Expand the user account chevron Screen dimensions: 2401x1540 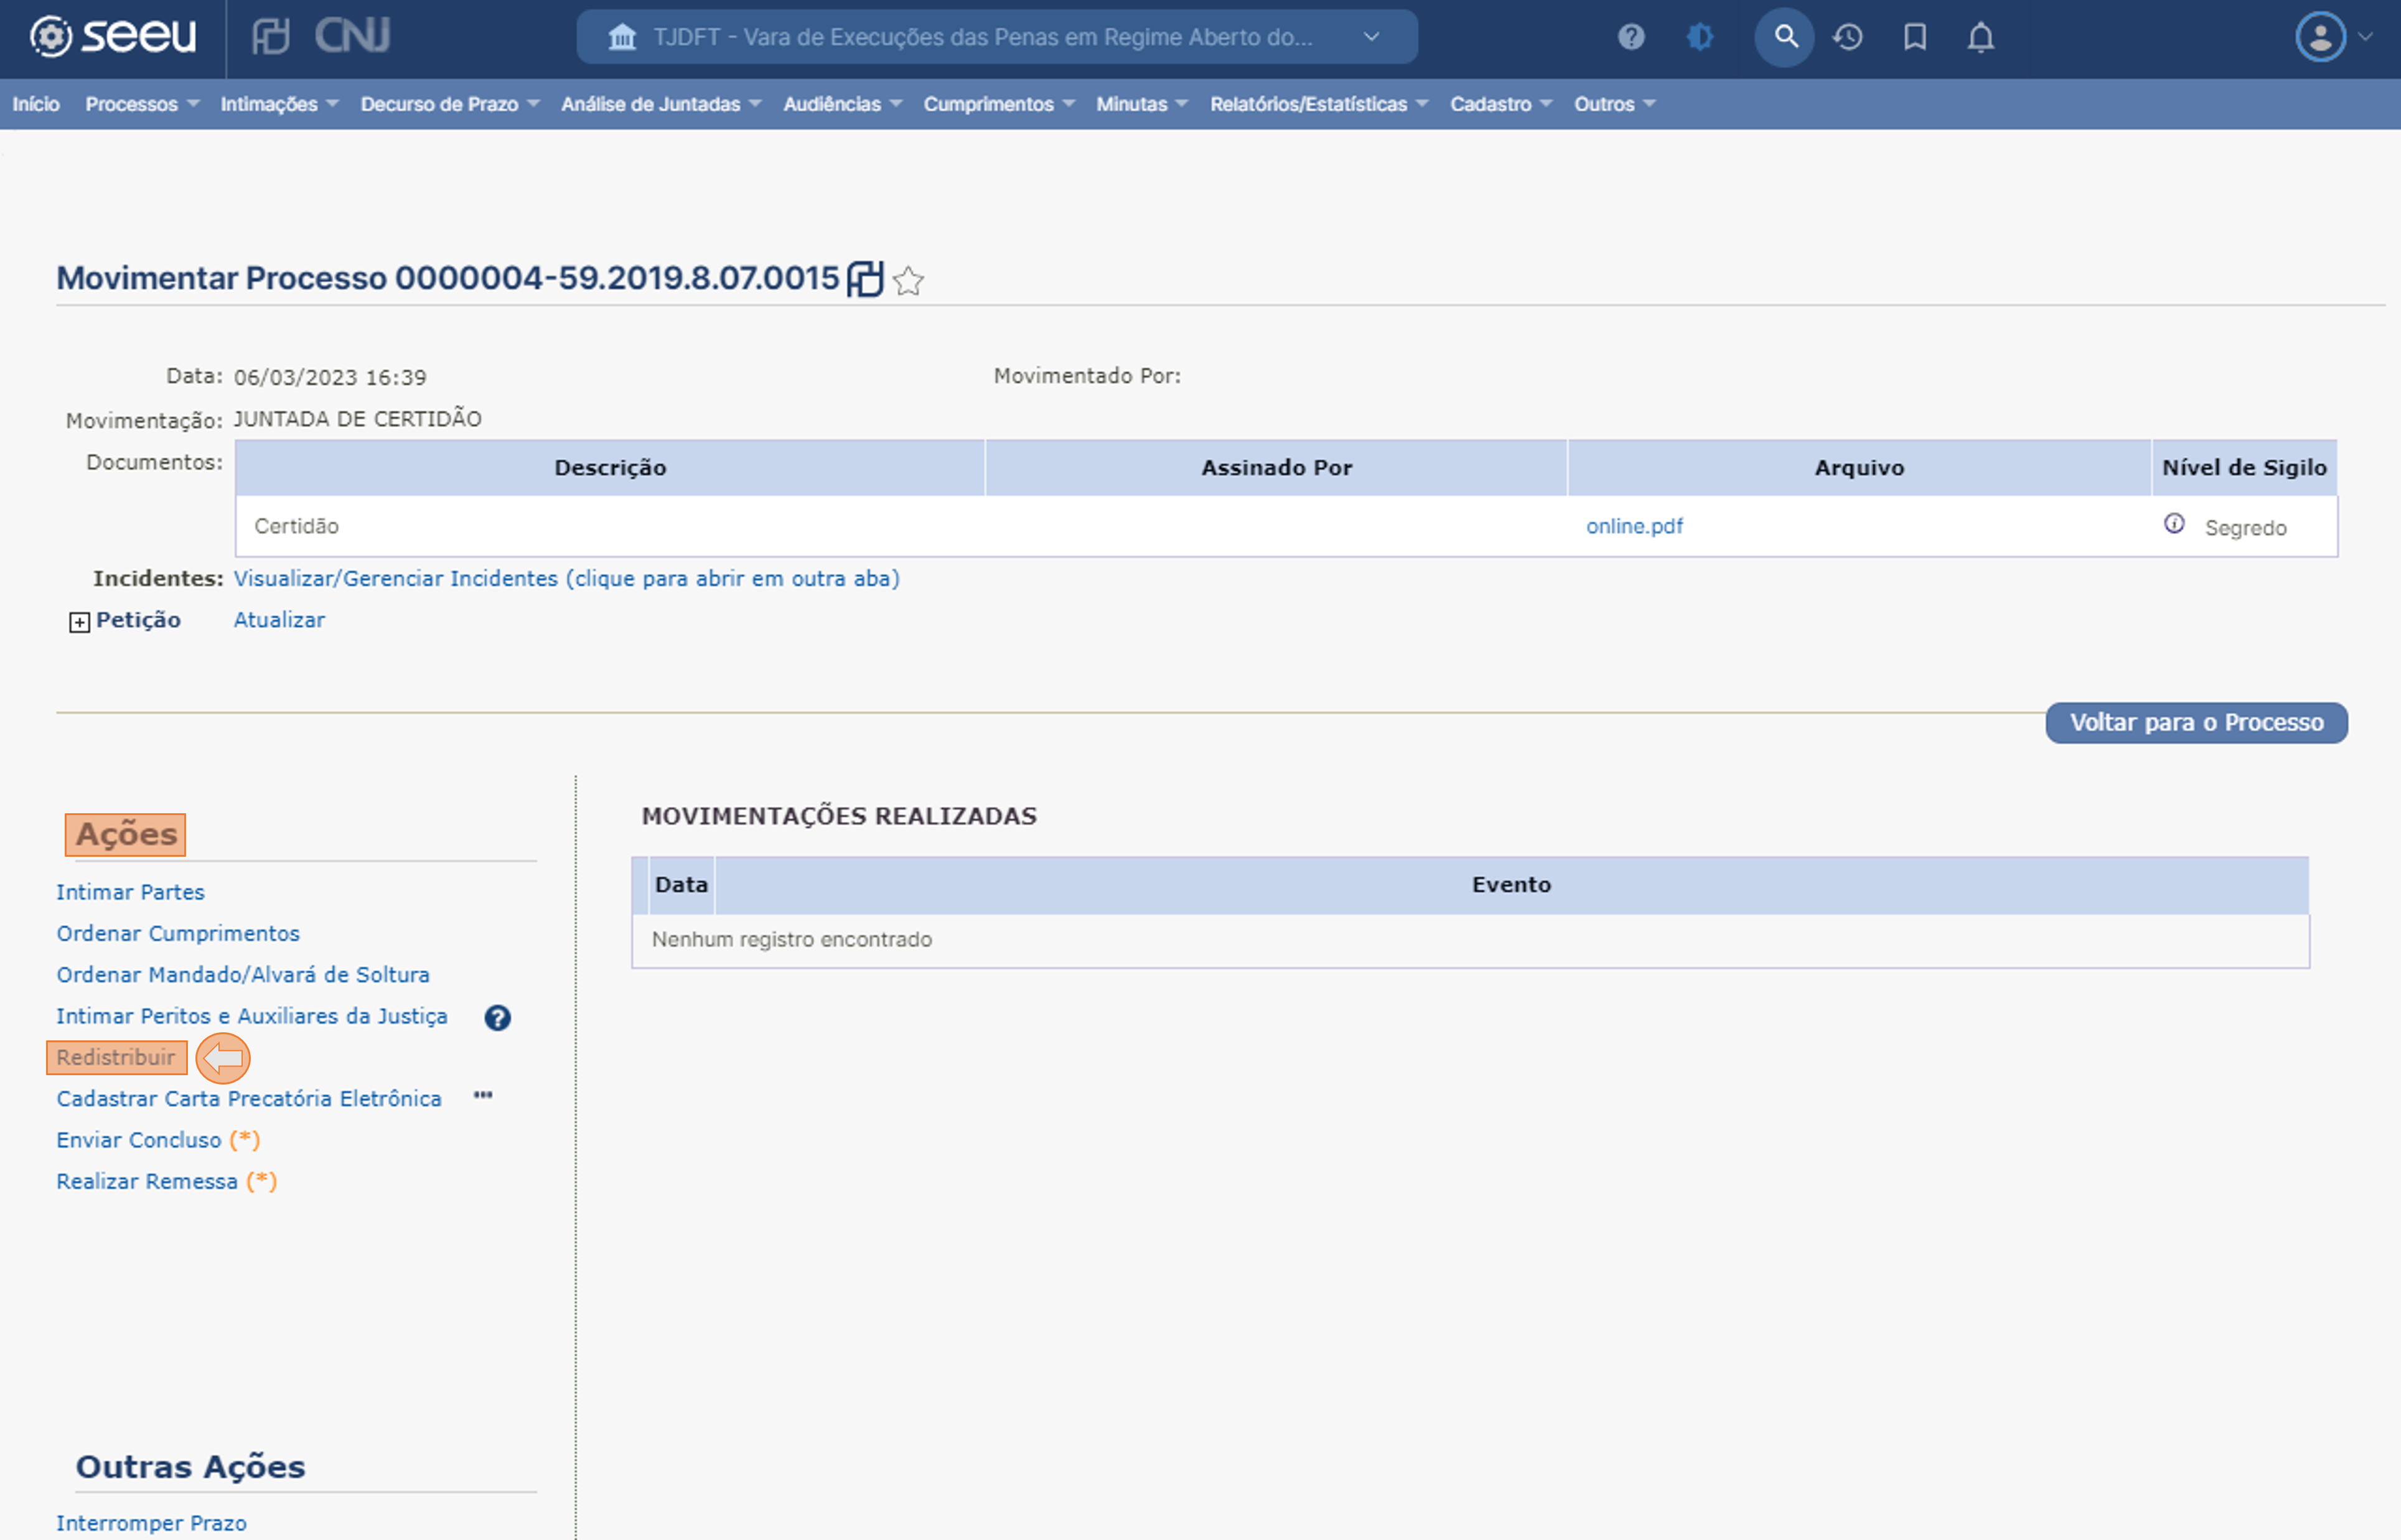(2364, 37)
